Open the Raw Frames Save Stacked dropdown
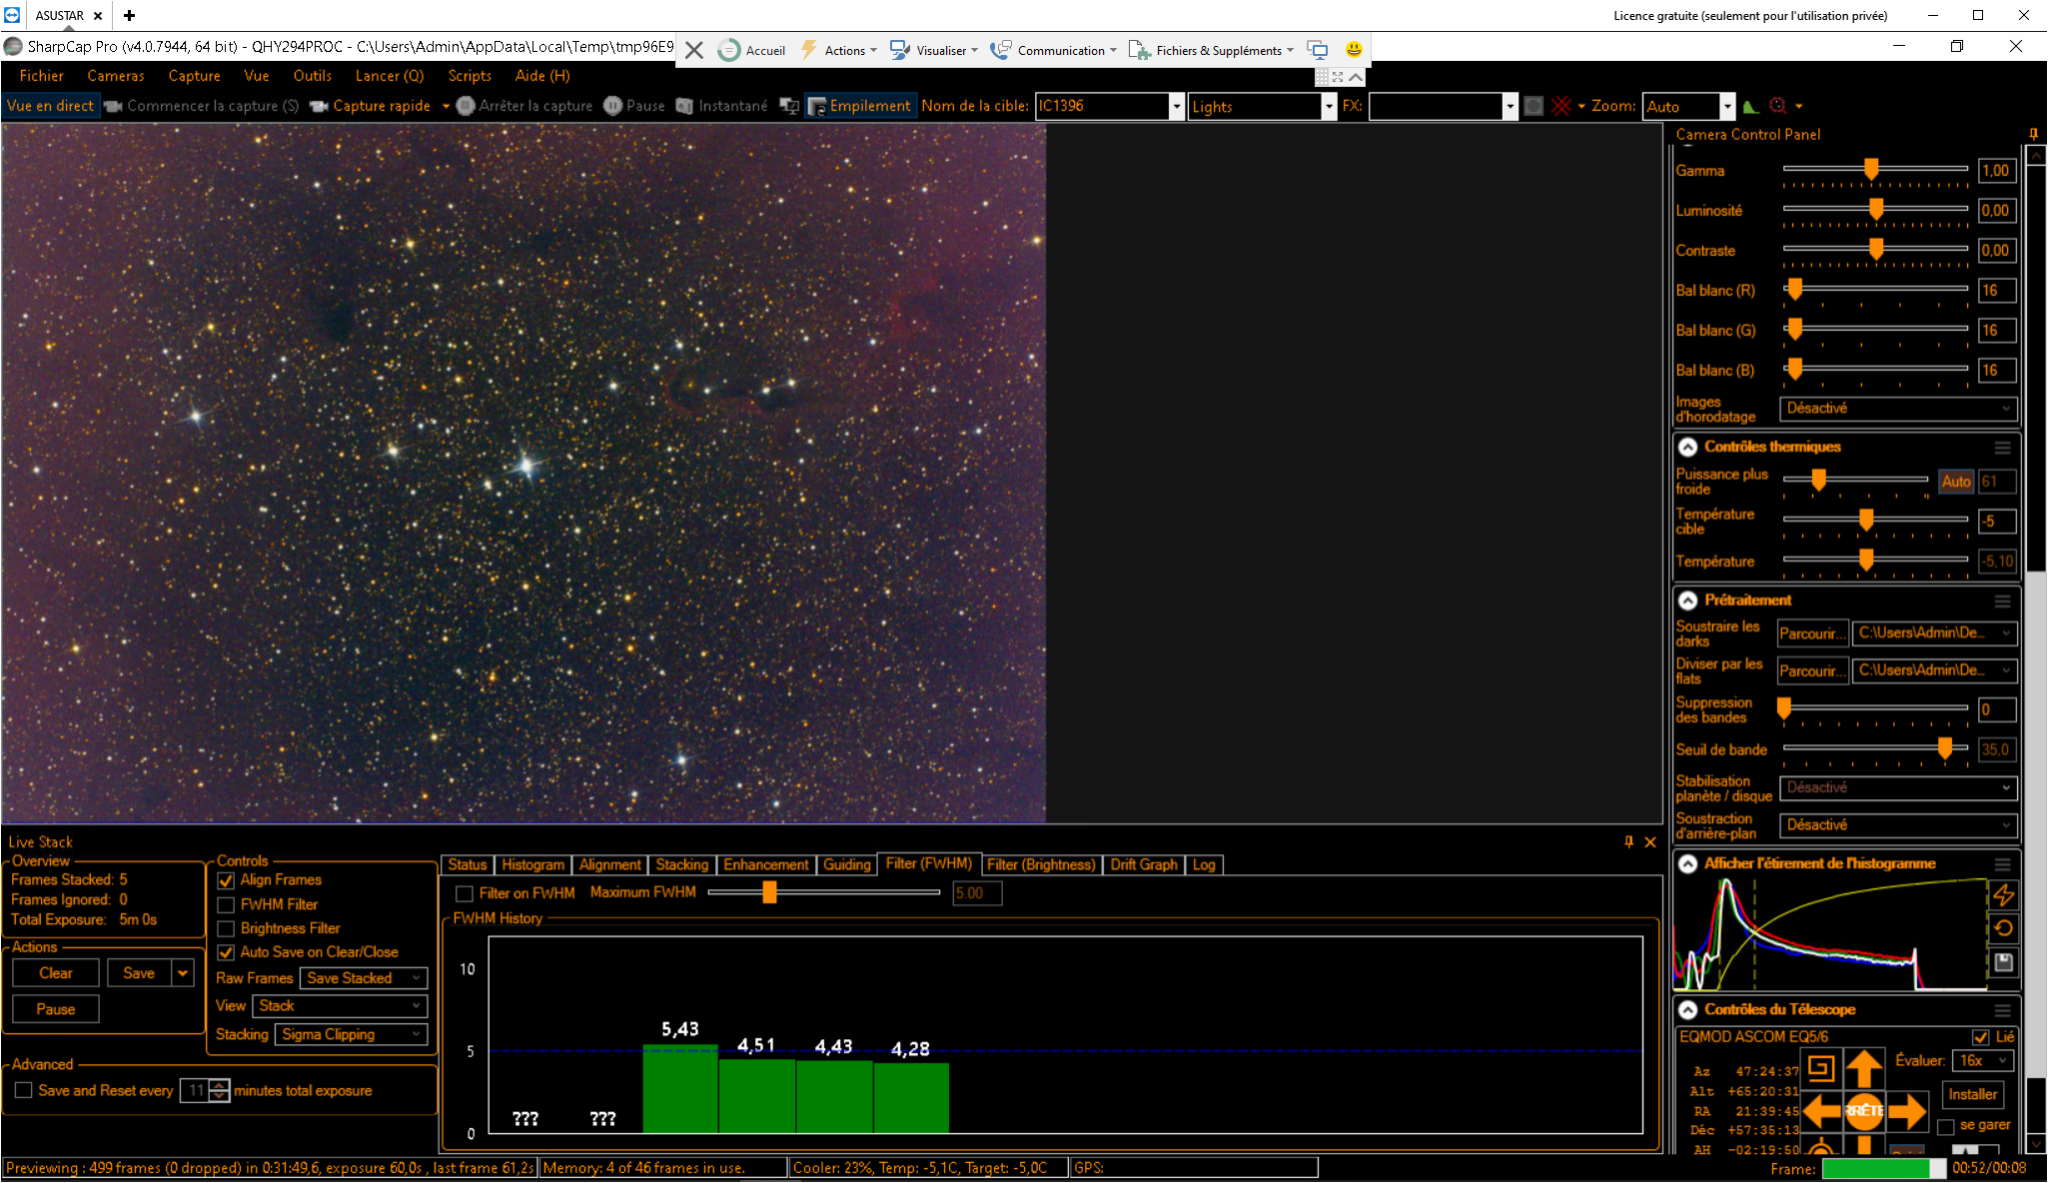2048x1183 pixels. pos(364,978)
